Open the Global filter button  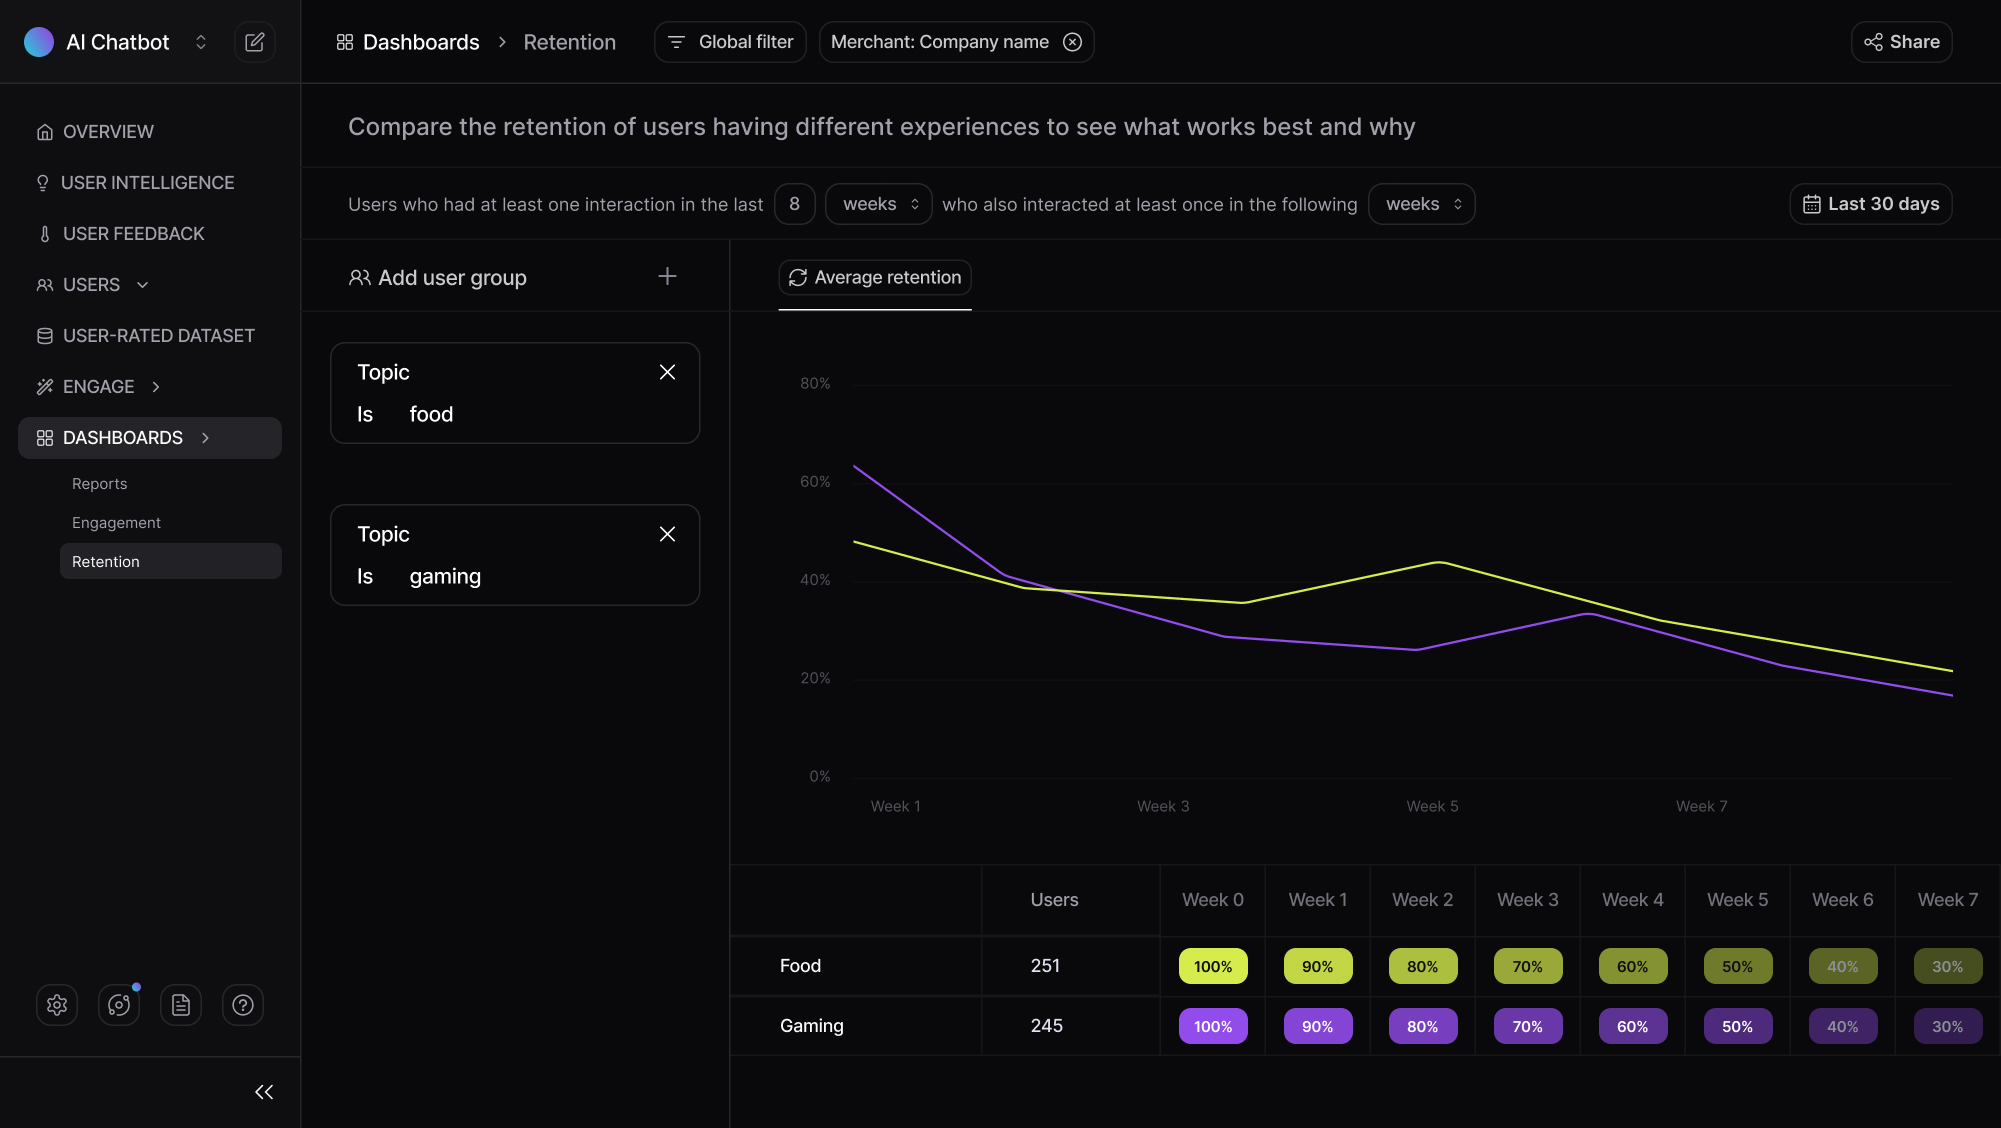pyautogui.click(x=730, y=42)
